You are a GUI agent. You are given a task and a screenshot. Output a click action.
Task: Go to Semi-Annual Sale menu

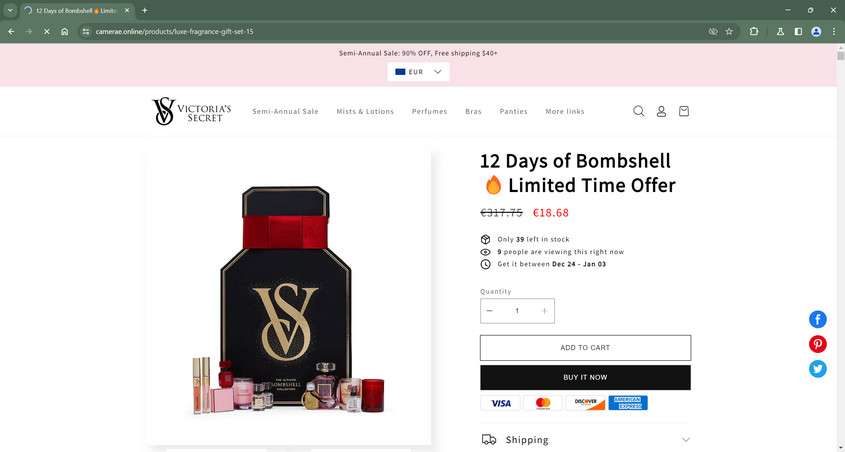[x=285, y=112]
